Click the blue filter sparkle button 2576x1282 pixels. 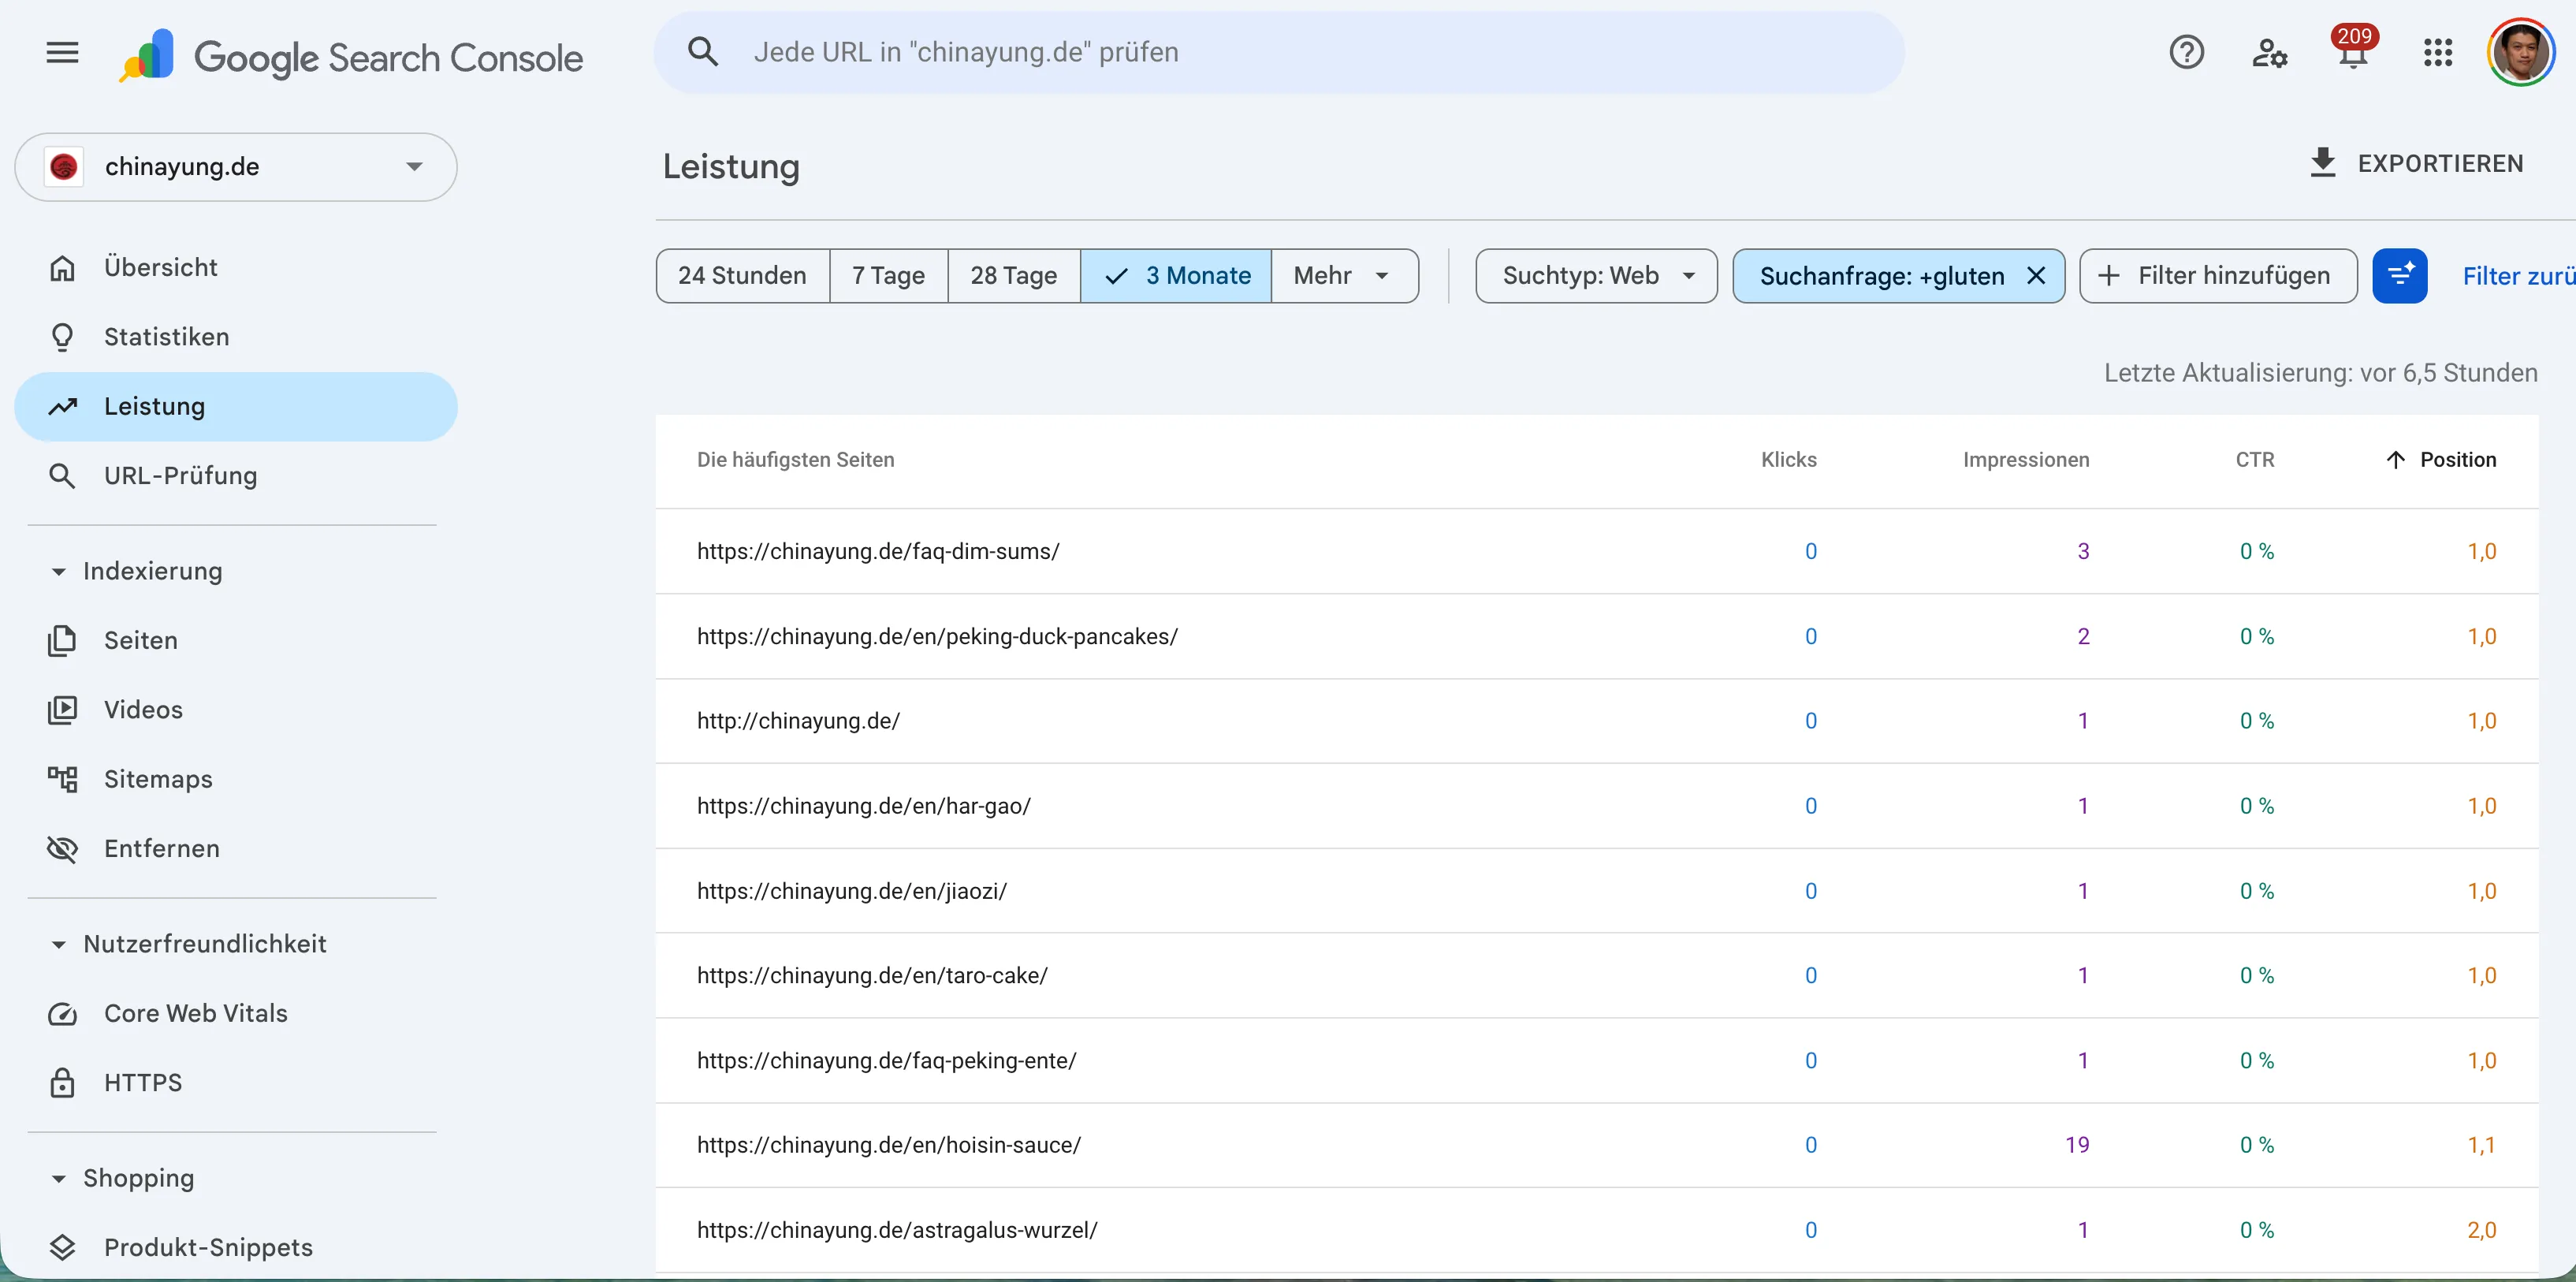2399,276
